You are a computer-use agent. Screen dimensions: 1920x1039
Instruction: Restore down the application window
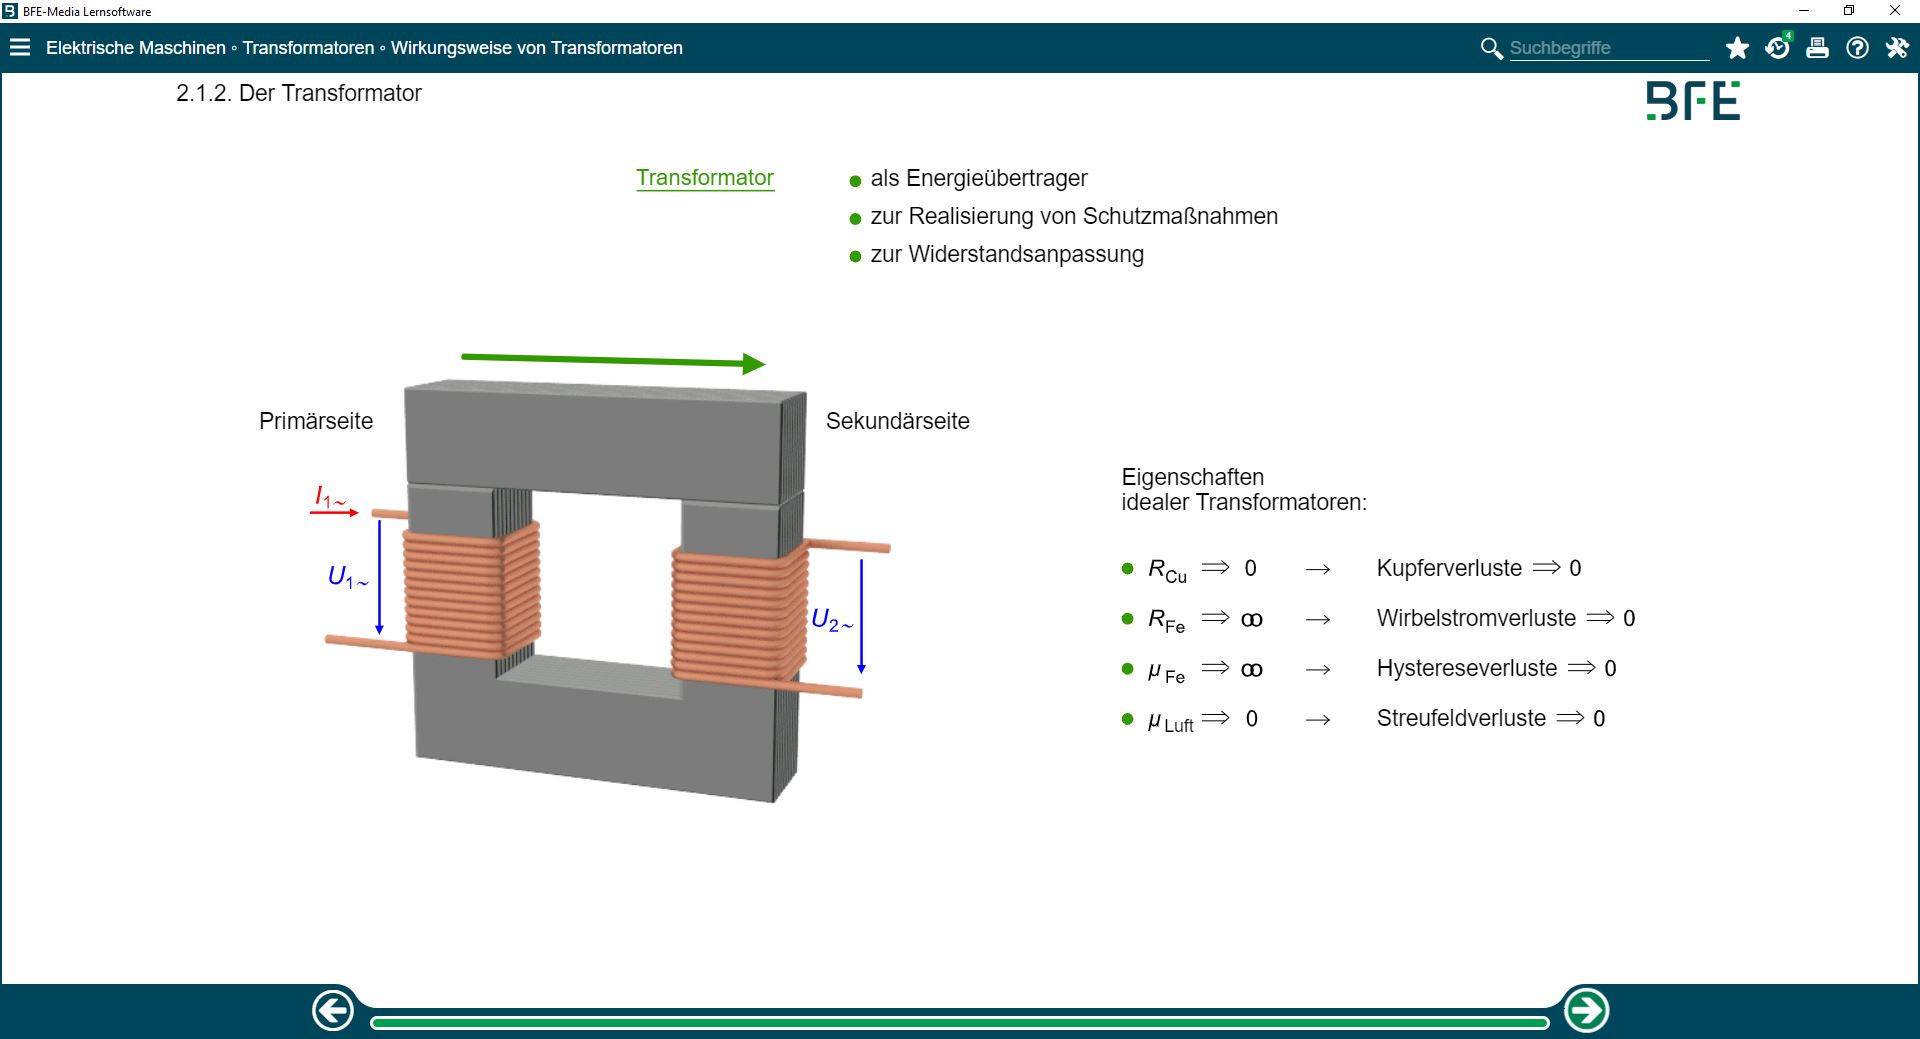pos(1849,11)
